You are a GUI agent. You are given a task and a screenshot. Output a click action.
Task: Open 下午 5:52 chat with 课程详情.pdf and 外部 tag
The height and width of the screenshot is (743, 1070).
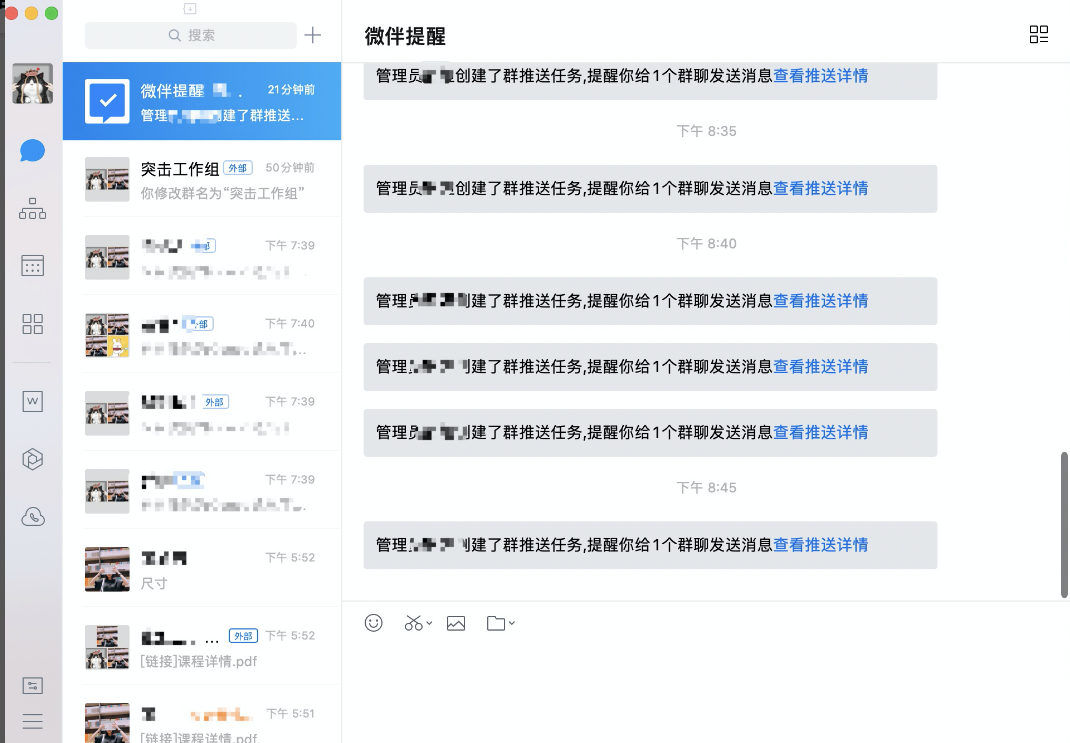pos(202,647)
